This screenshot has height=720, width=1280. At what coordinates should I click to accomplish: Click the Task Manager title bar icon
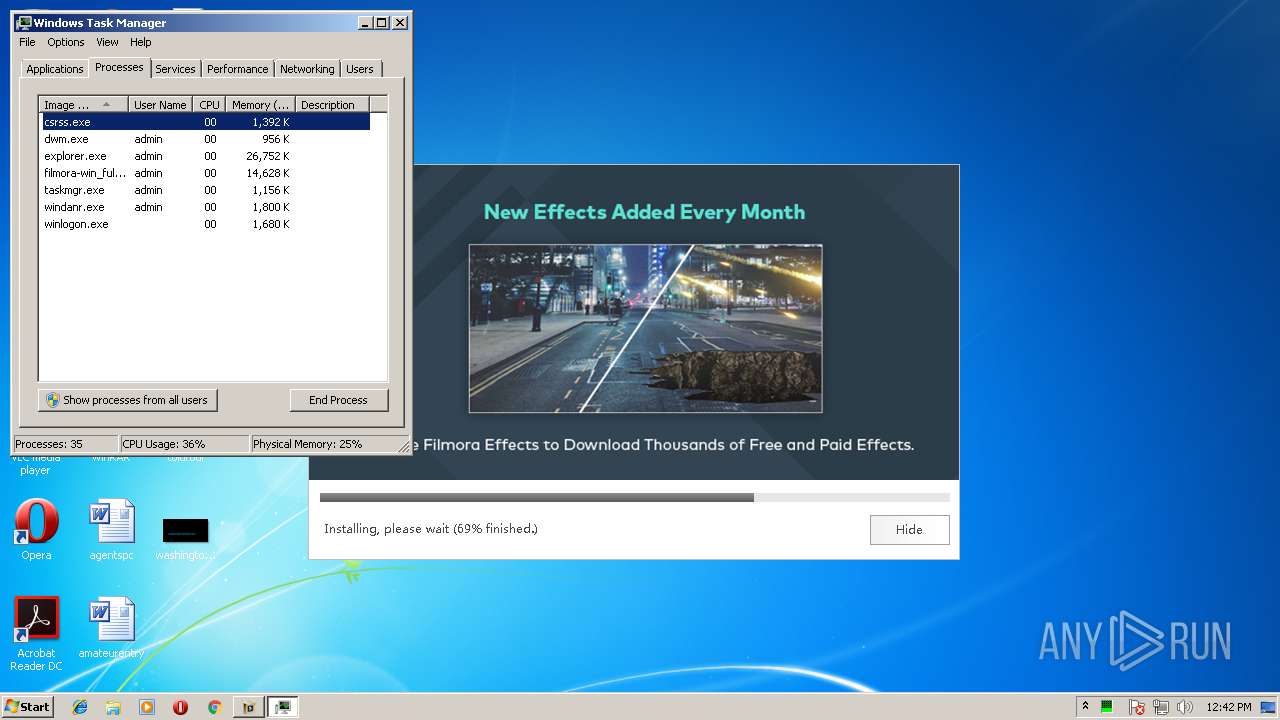(x=24, y=22)
